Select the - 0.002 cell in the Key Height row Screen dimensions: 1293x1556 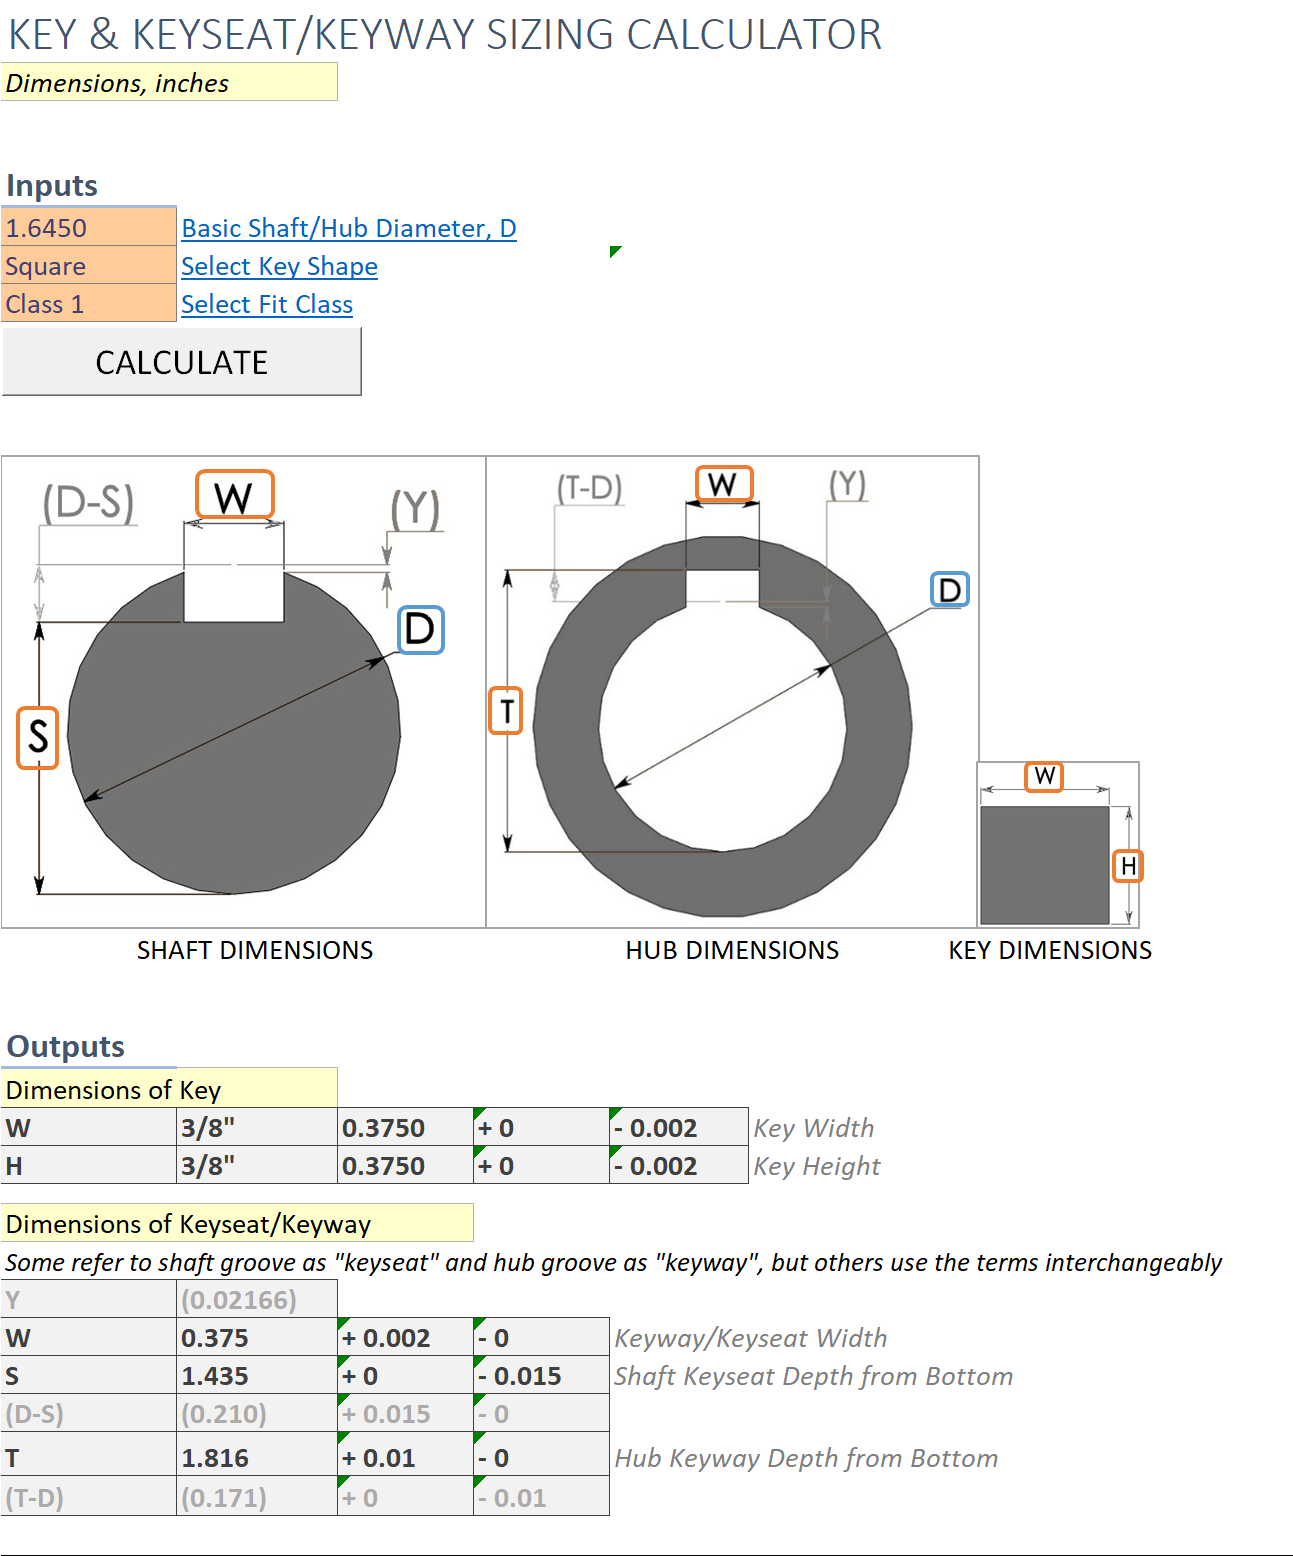tap(678, 1165)
